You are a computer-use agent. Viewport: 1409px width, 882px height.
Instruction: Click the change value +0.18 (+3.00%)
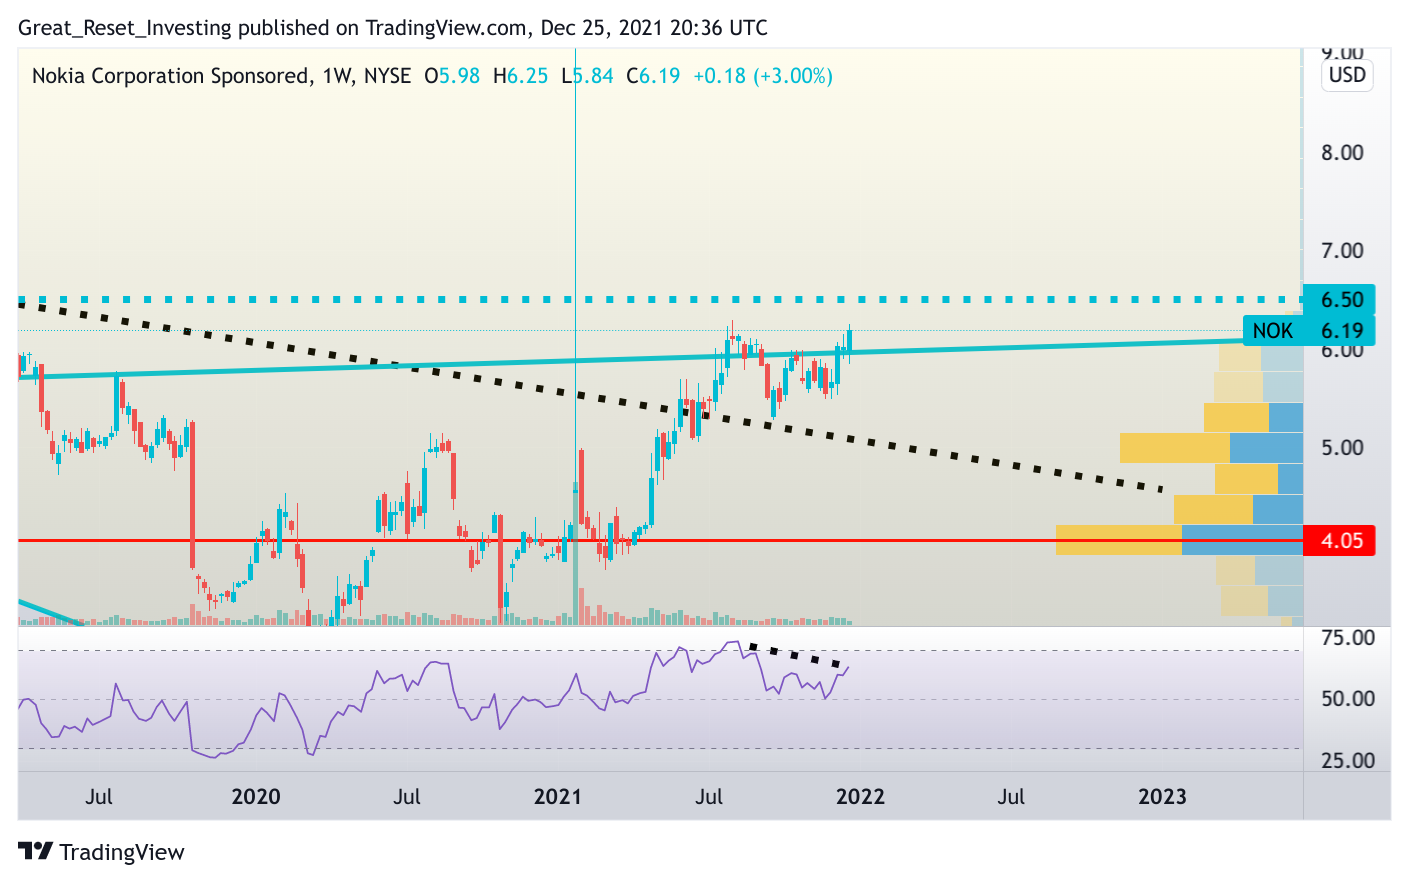(763, 76)
